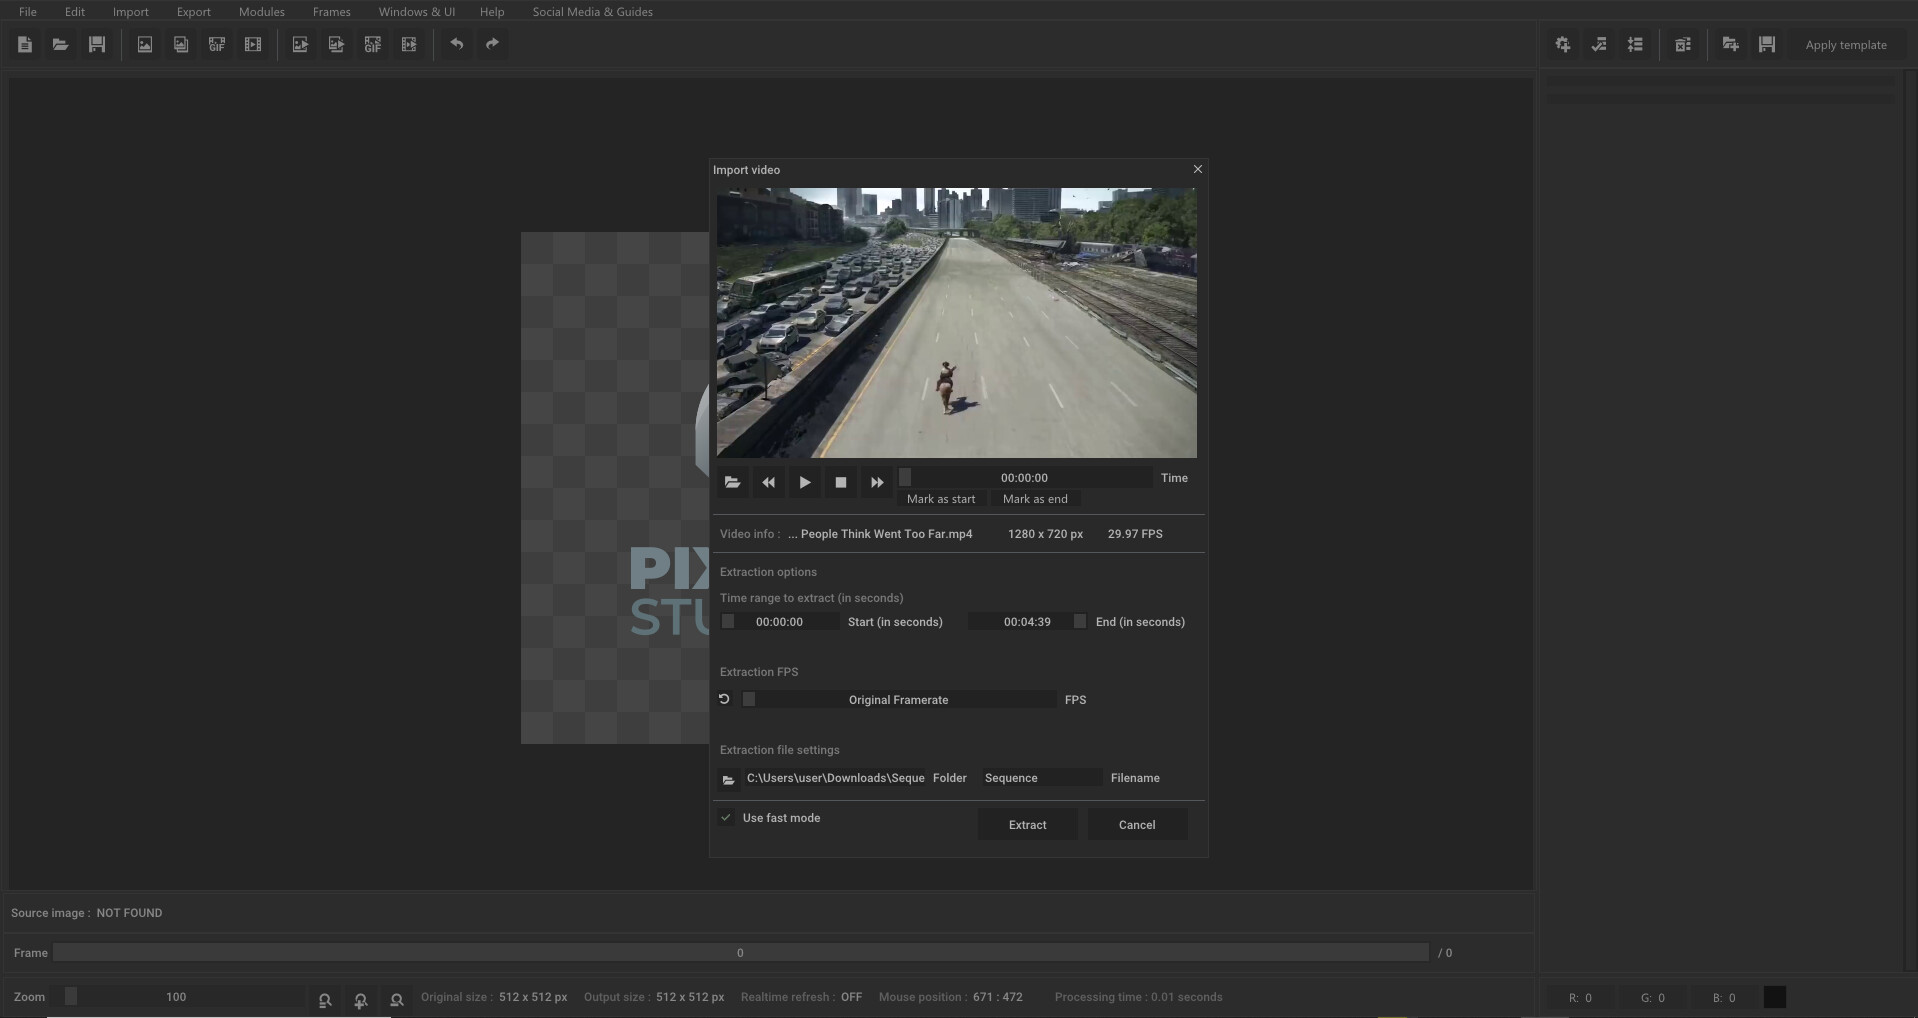Open the Import menu
This screenshot has height=1018, width=1918.
point(129,12)
